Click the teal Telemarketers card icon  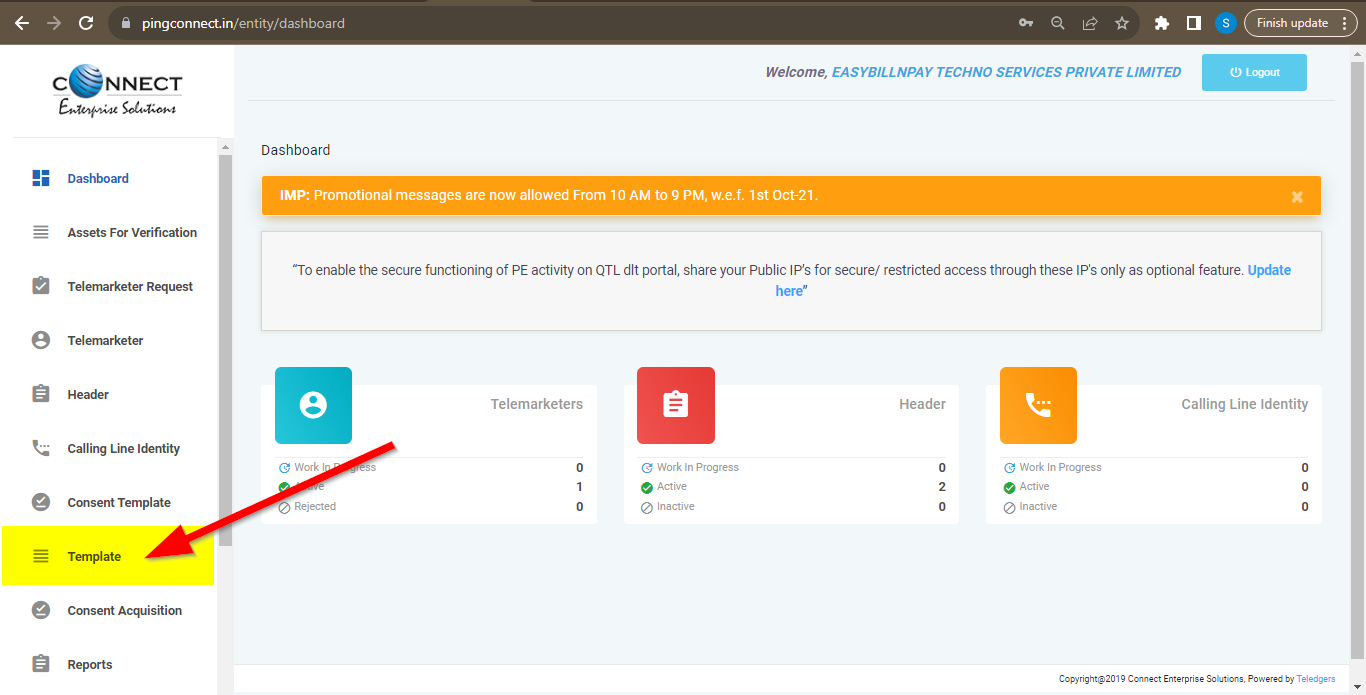[313, 405]
